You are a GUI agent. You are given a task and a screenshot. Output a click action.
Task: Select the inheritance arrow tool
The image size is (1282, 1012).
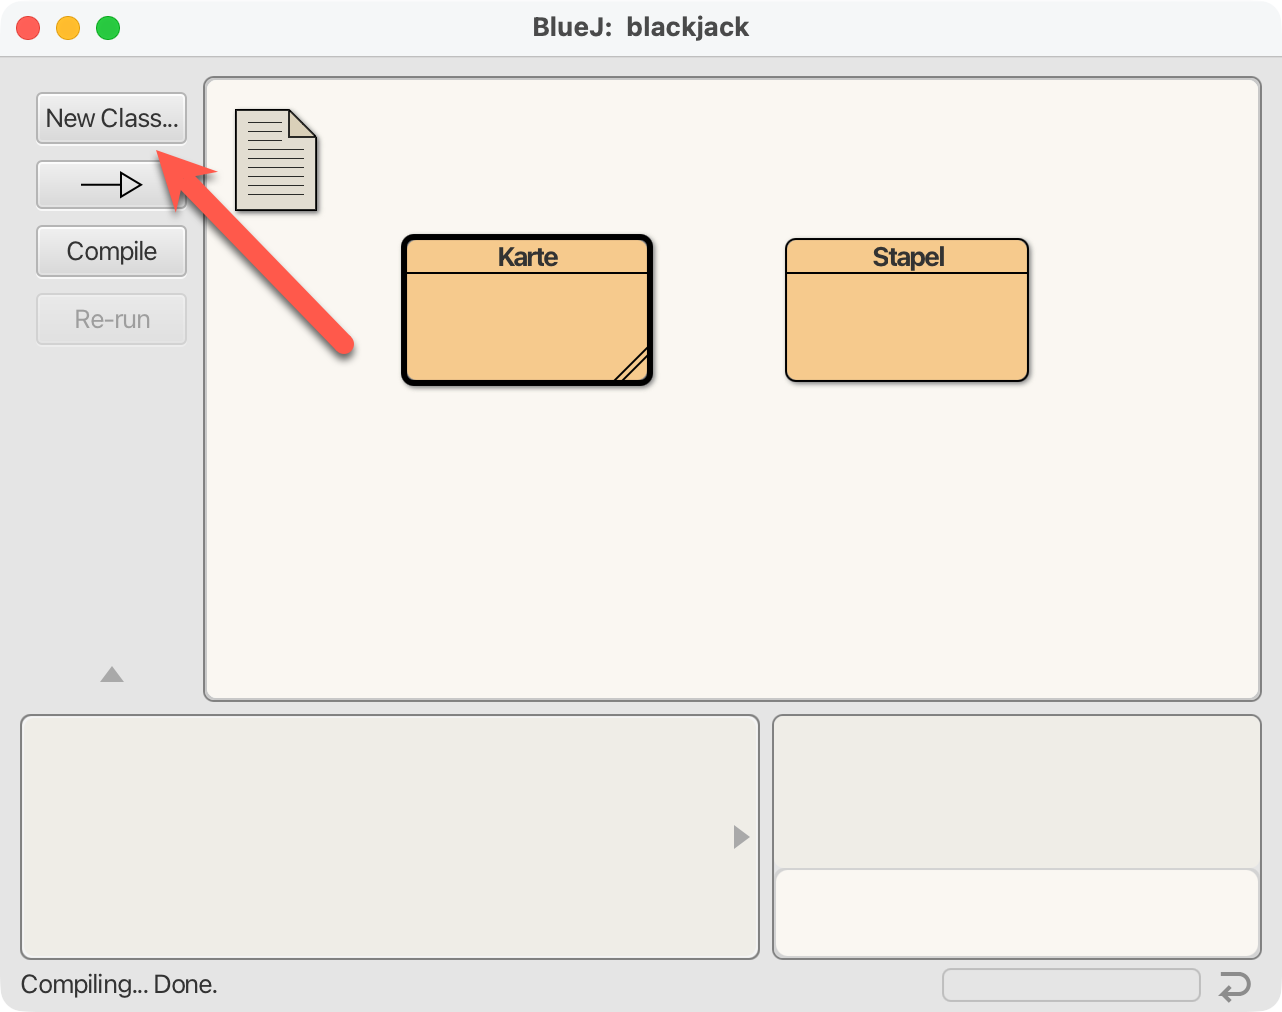click(x=111, y=185)
